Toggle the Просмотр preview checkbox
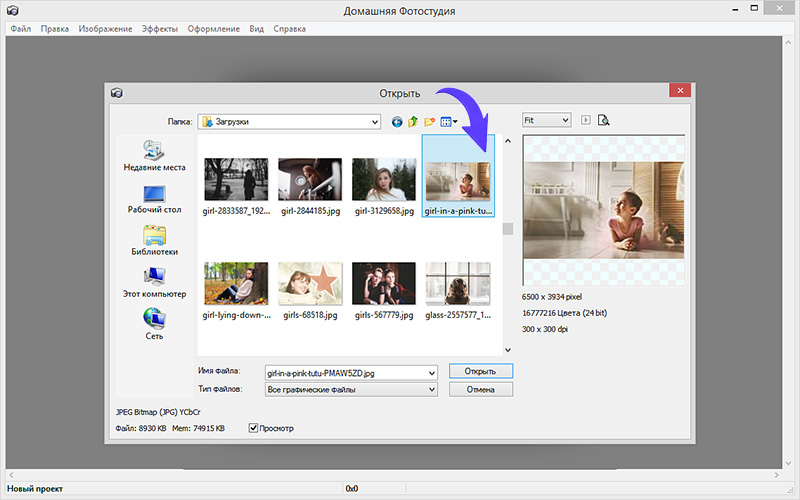800x500 pixels. (x=254, y=428)
